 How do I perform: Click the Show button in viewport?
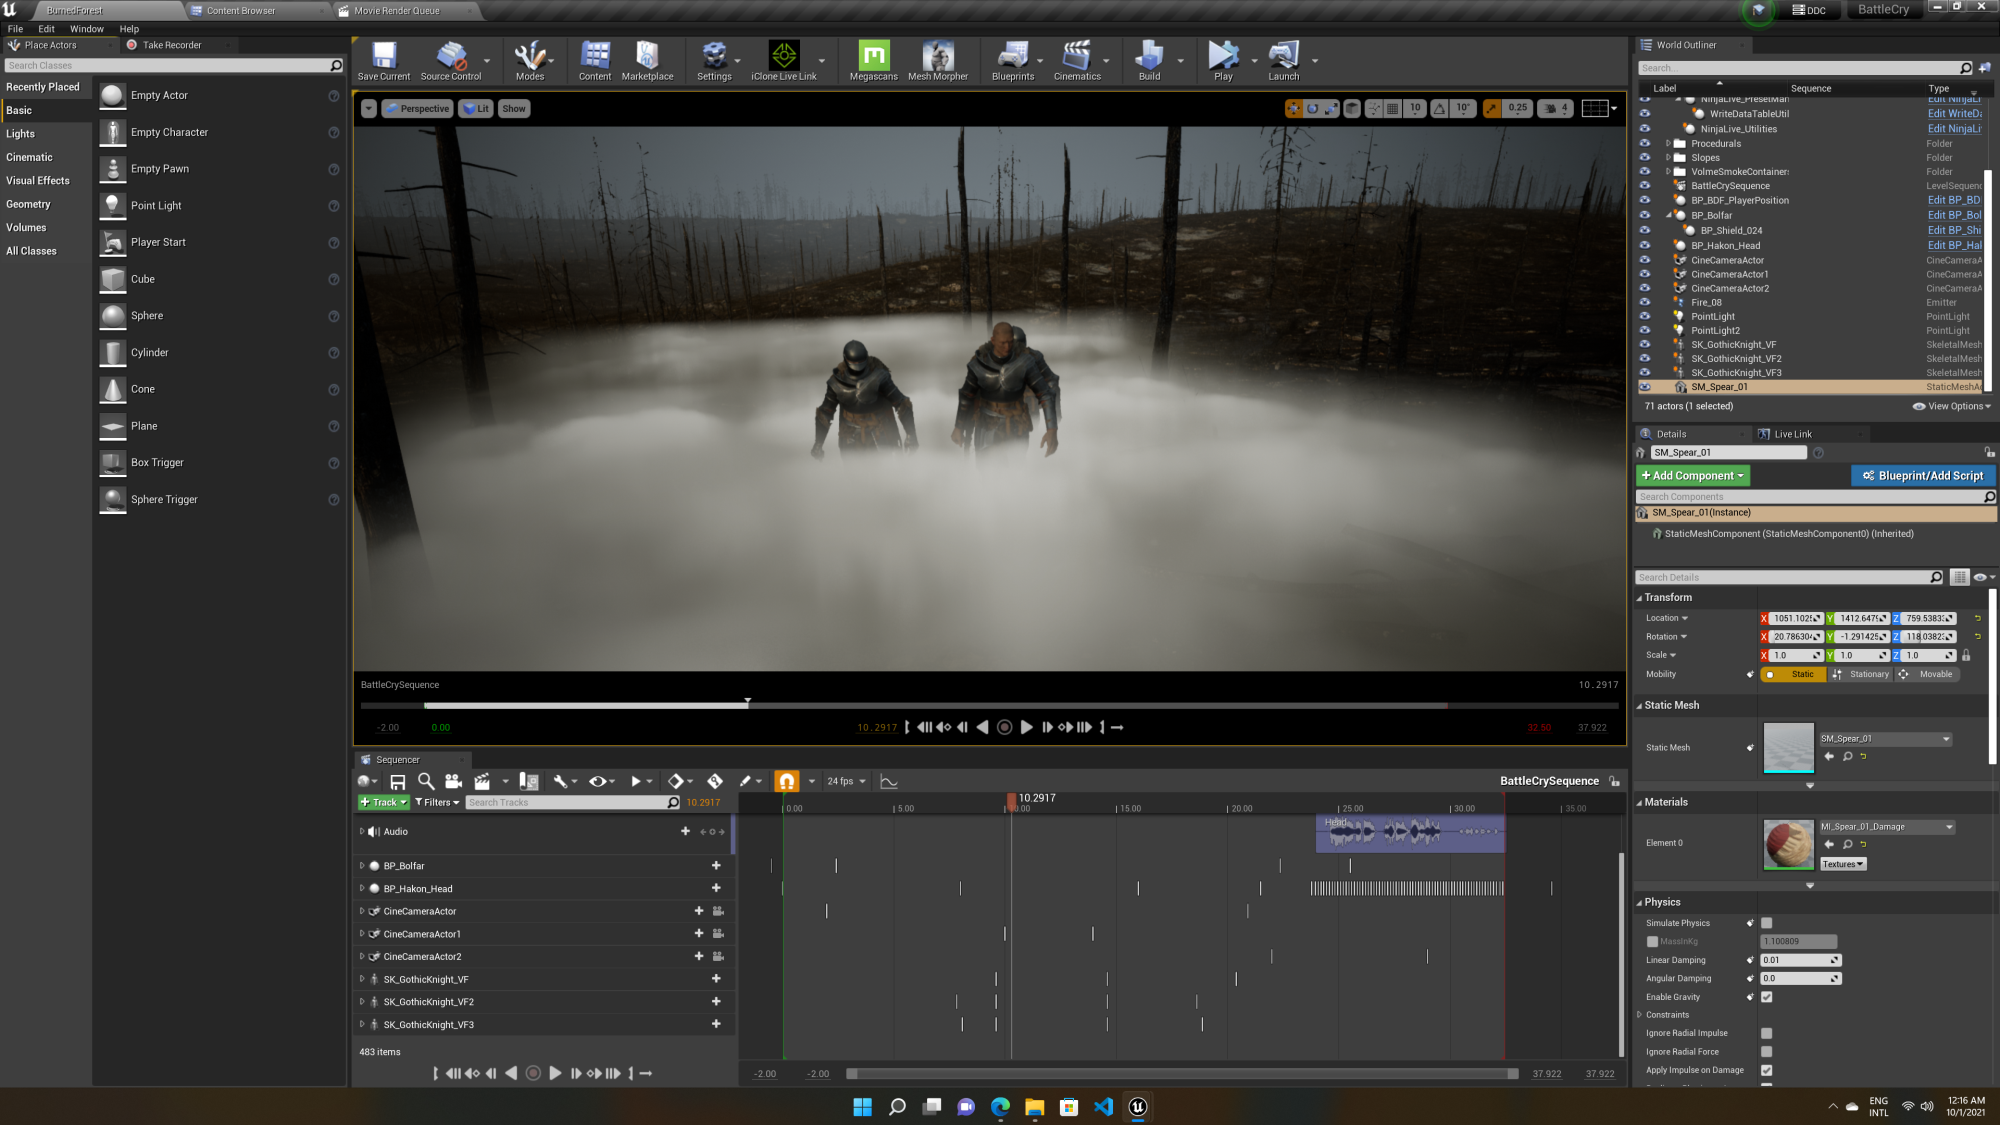tap(514, 109)
